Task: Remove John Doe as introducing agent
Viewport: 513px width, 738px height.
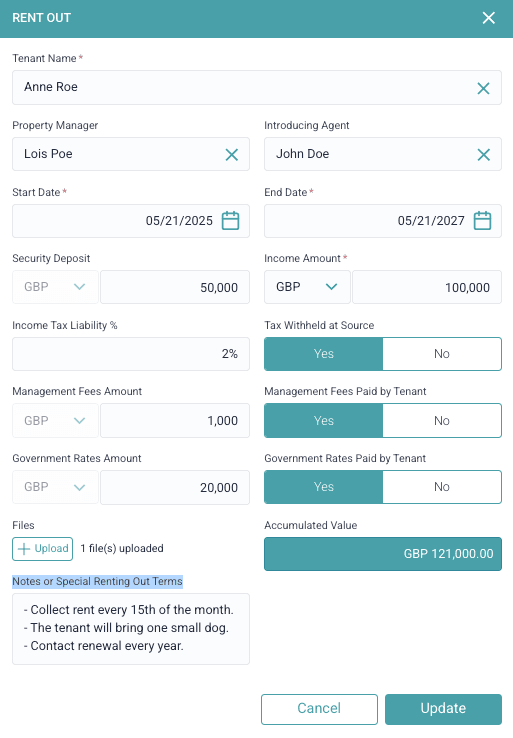Action: pyautogui.click(x=483, y=154)
